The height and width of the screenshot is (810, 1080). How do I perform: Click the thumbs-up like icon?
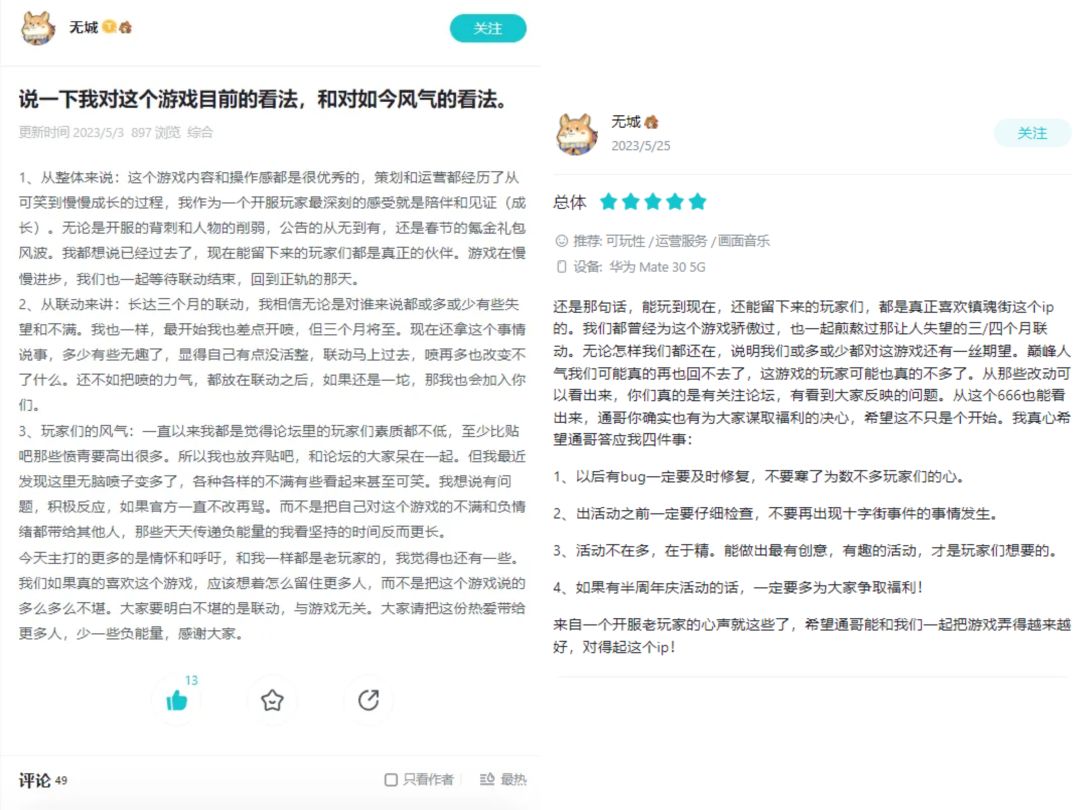tap(176, 701)
